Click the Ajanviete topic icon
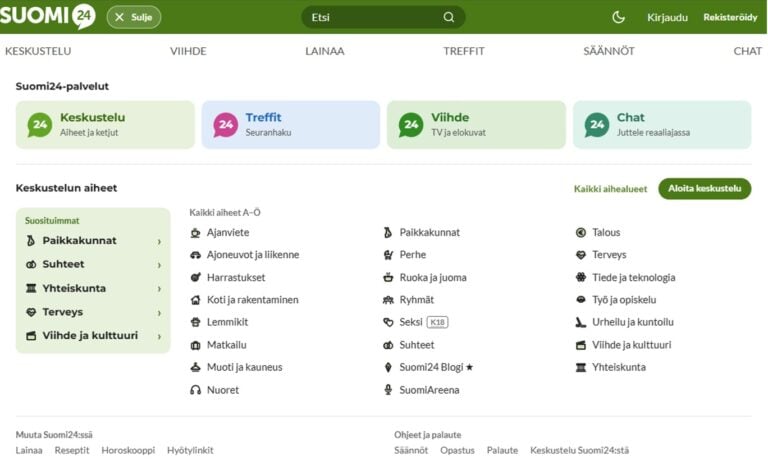This screenshot has width=768, height=460. (195, 233)
